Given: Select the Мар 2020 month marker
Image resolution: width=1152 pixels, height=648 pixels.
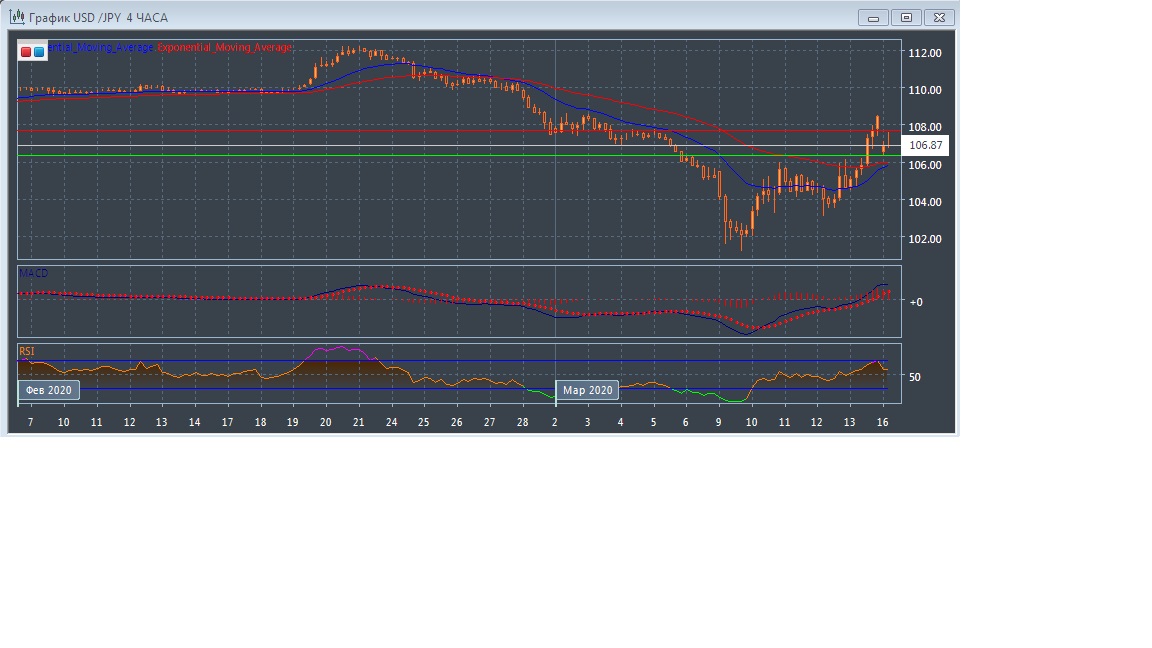Looking at the screenshot, I should 587,390.
